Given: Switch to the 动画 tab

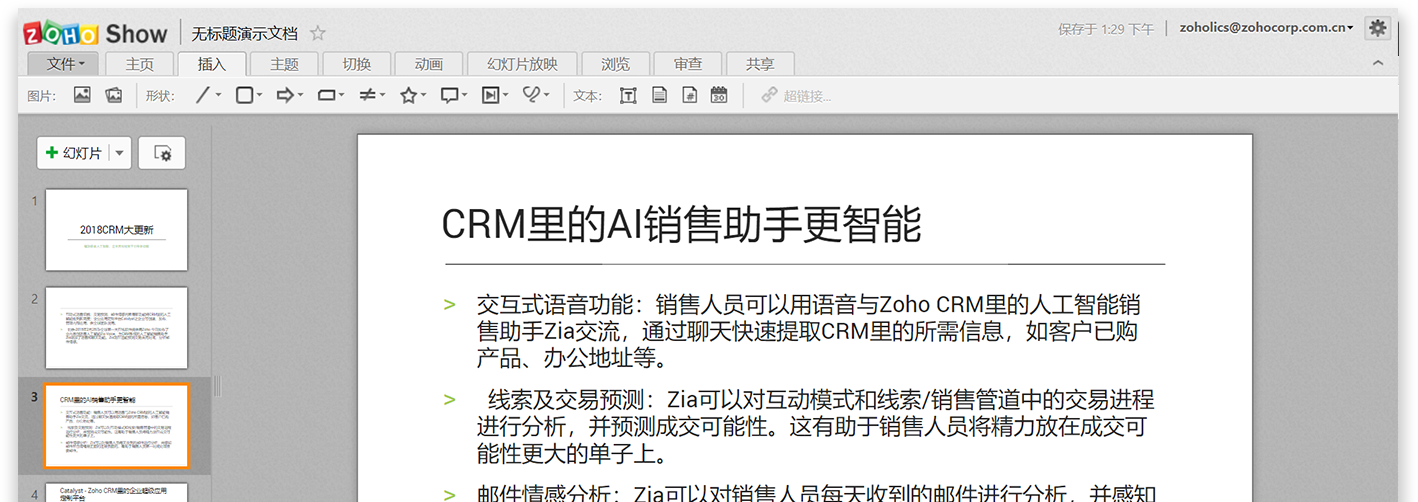Looking at the screenshot, I should [428, 64].
